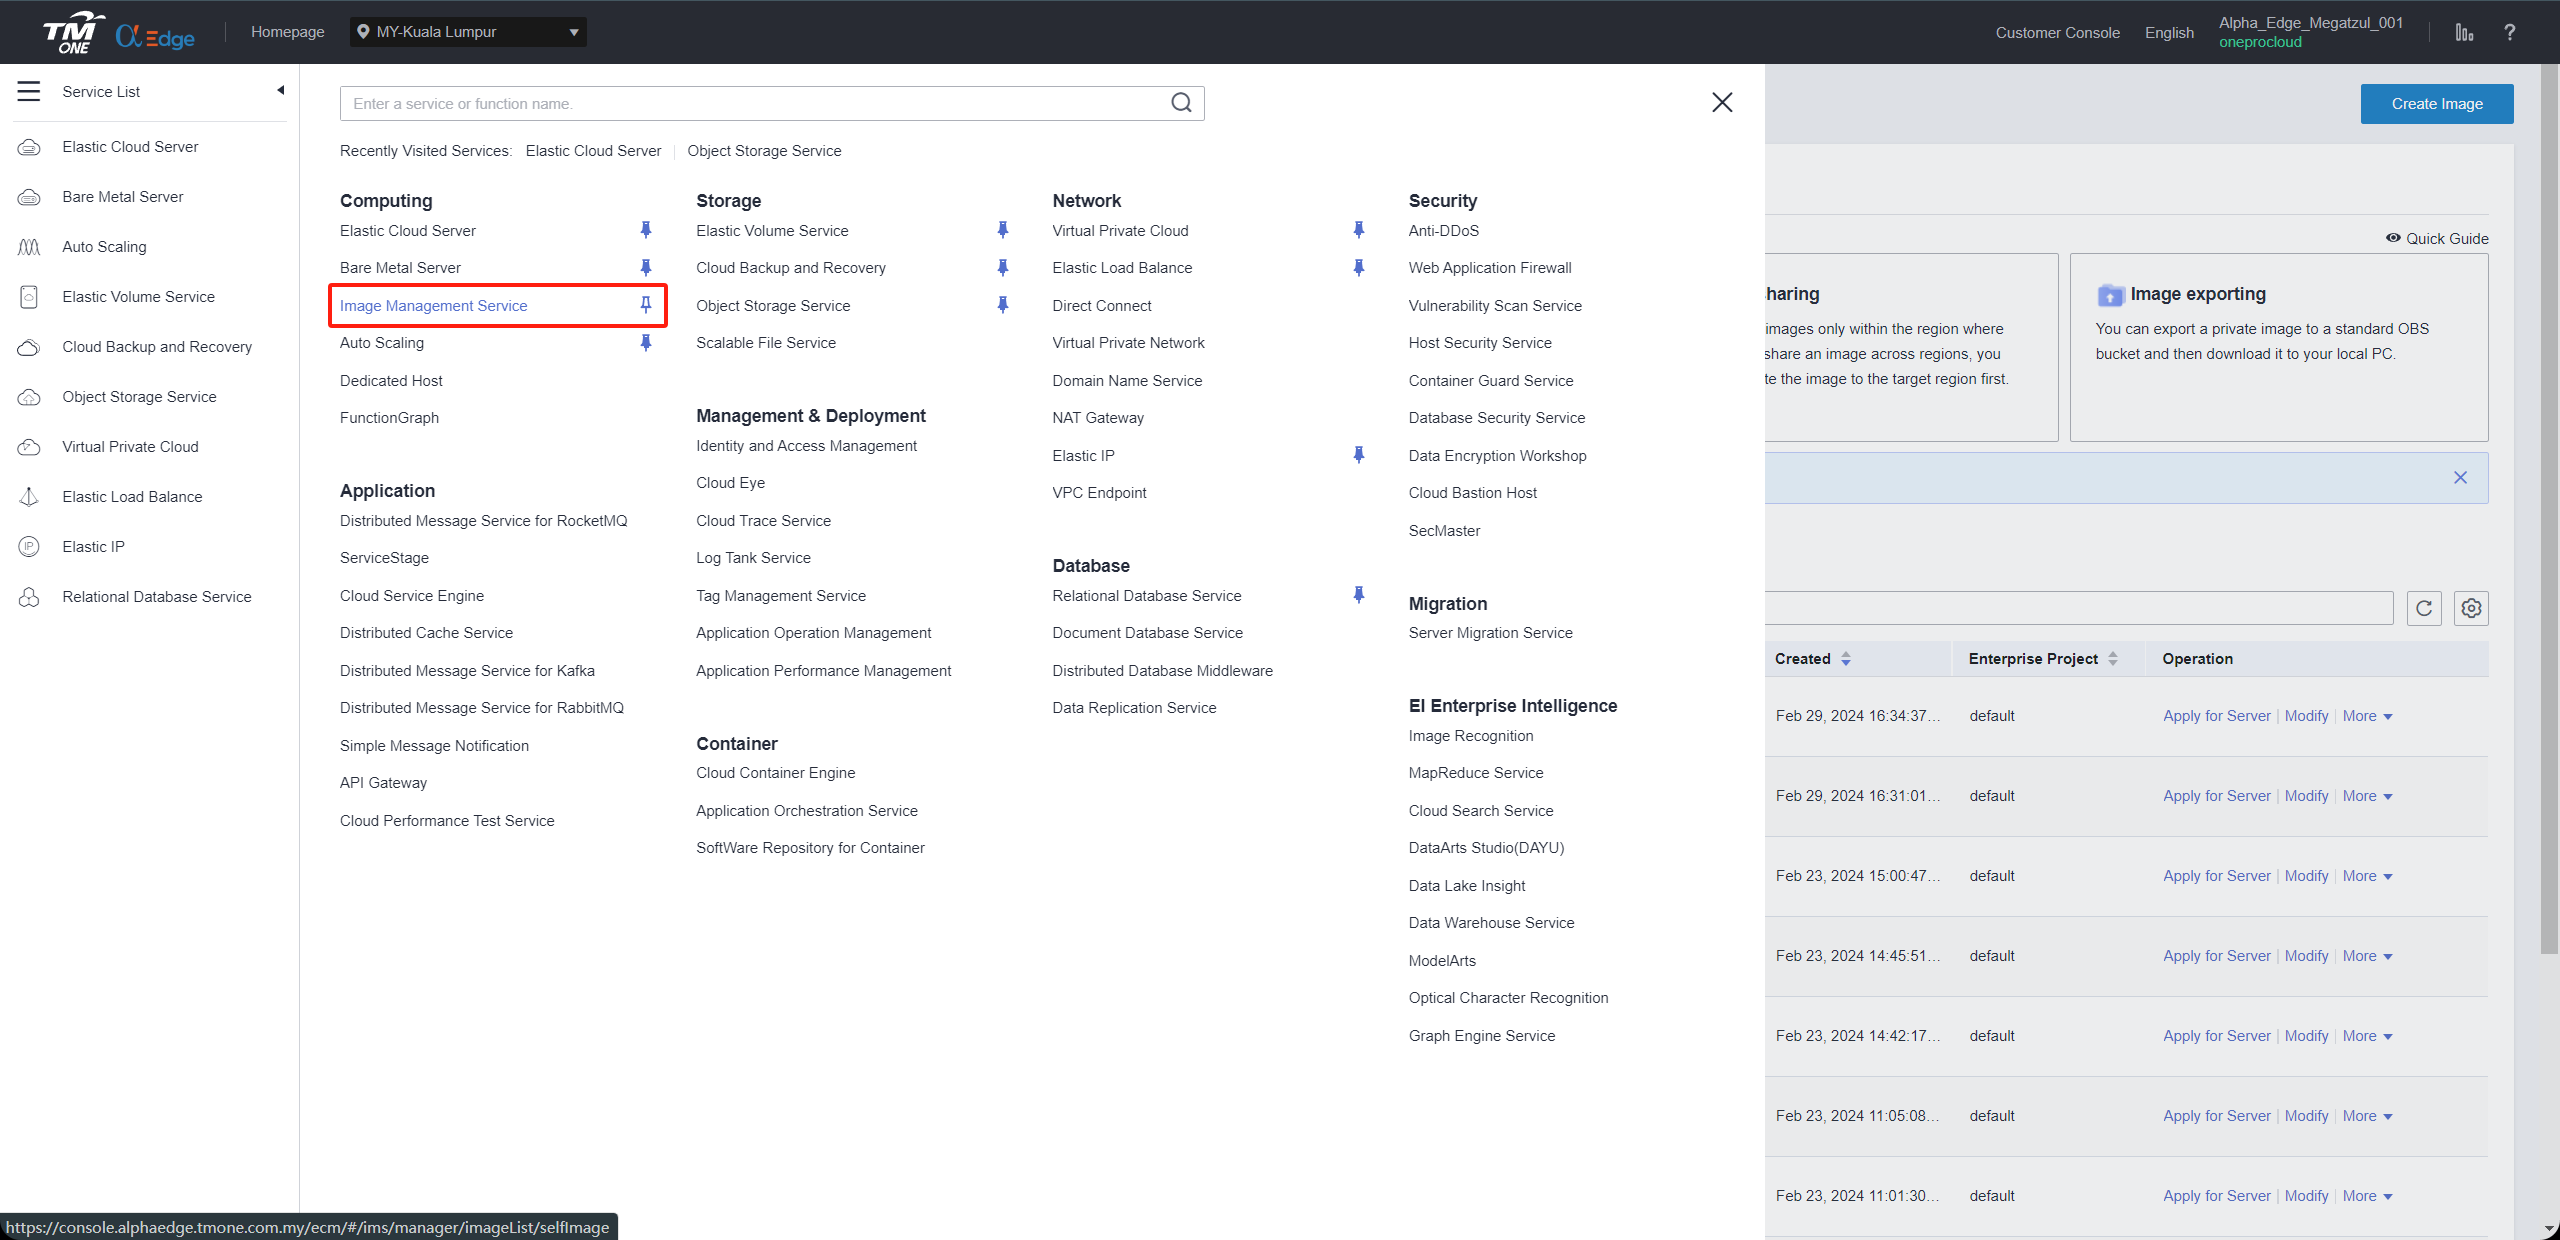Unpin Relational Database Service in Database list
The image size is (2560, 1240).
[1359, 595]
